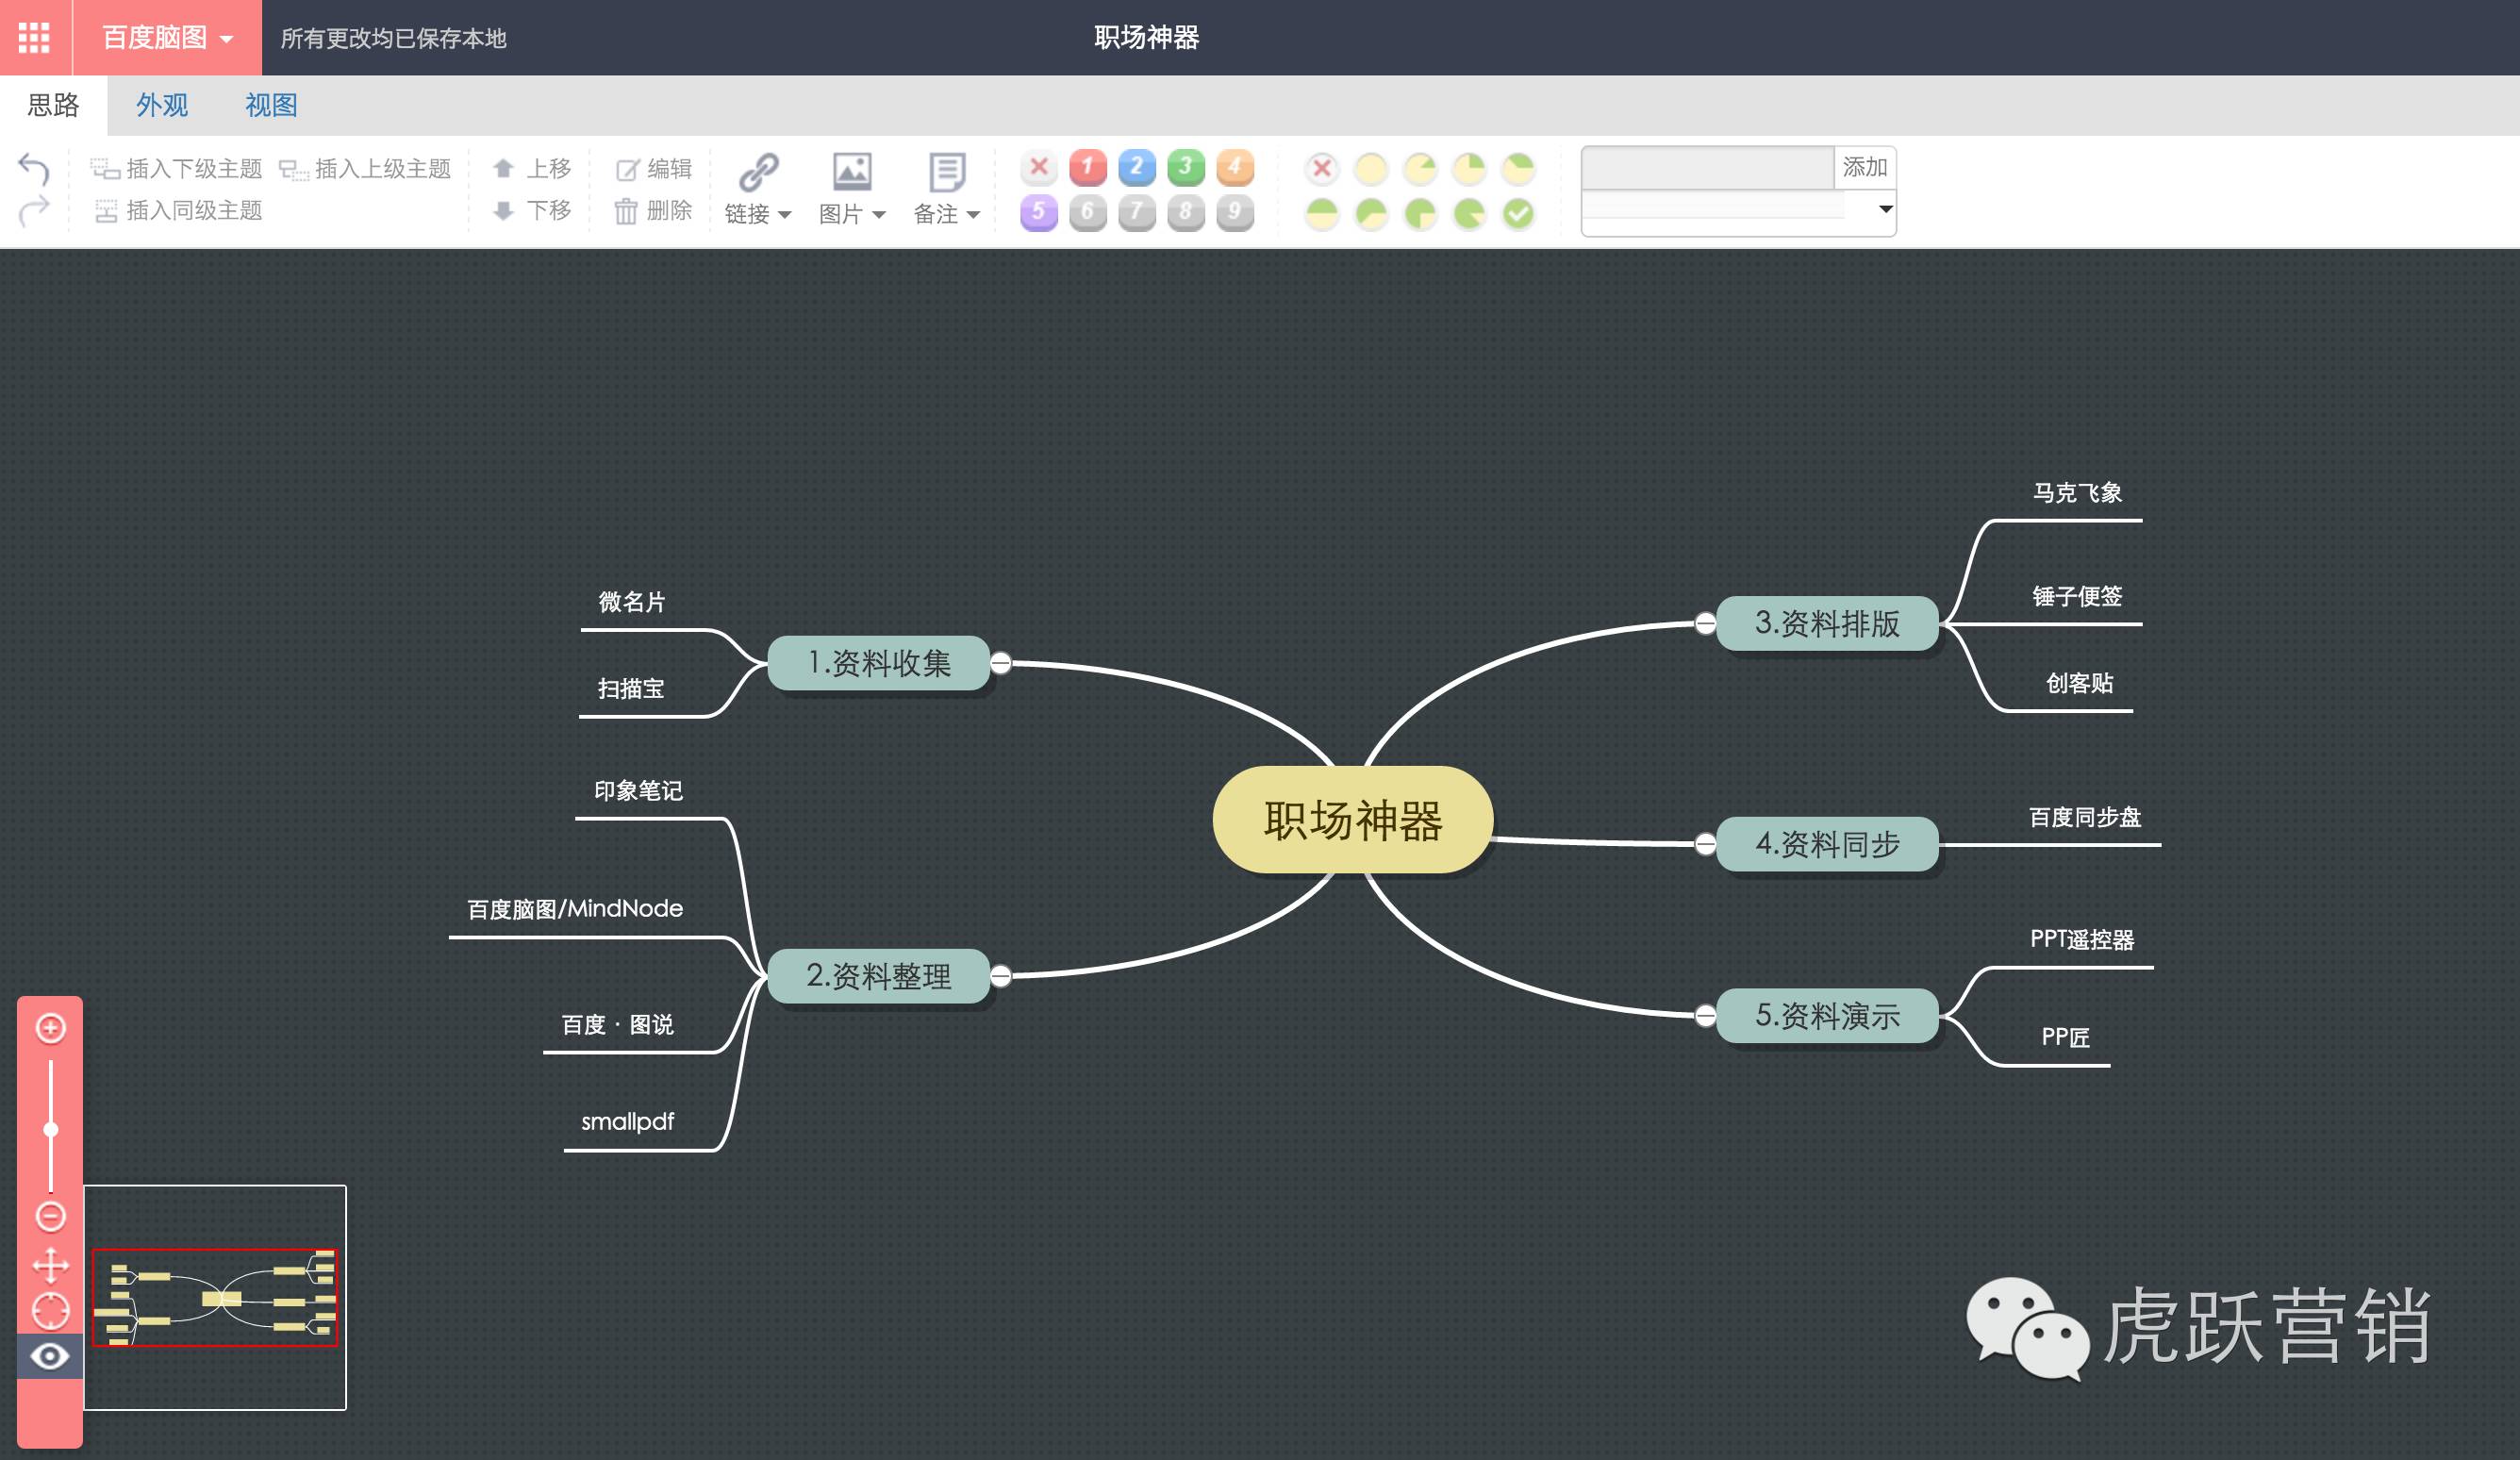Set priority 4 orange badge
This screenshot has width=2520, height=1460.
(1235, 167)
